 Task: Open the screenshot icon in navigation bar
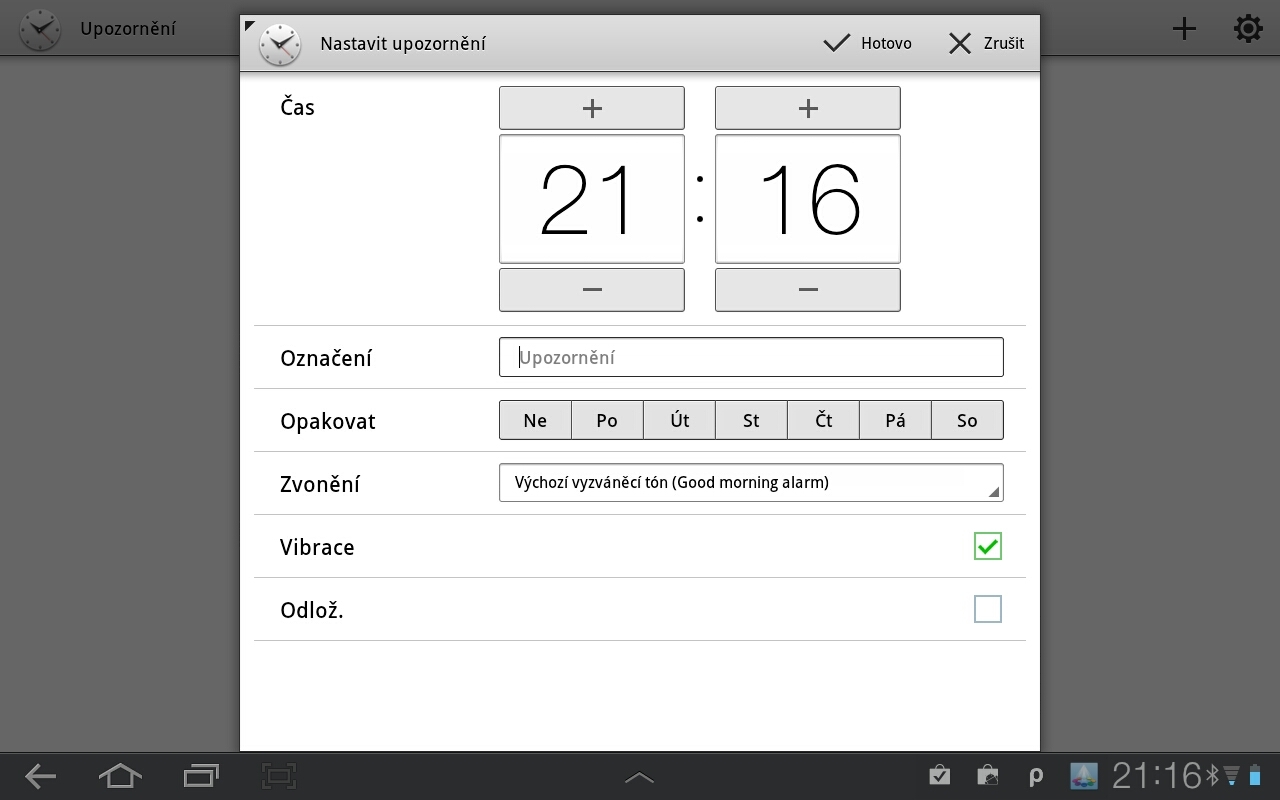[278, 776]
